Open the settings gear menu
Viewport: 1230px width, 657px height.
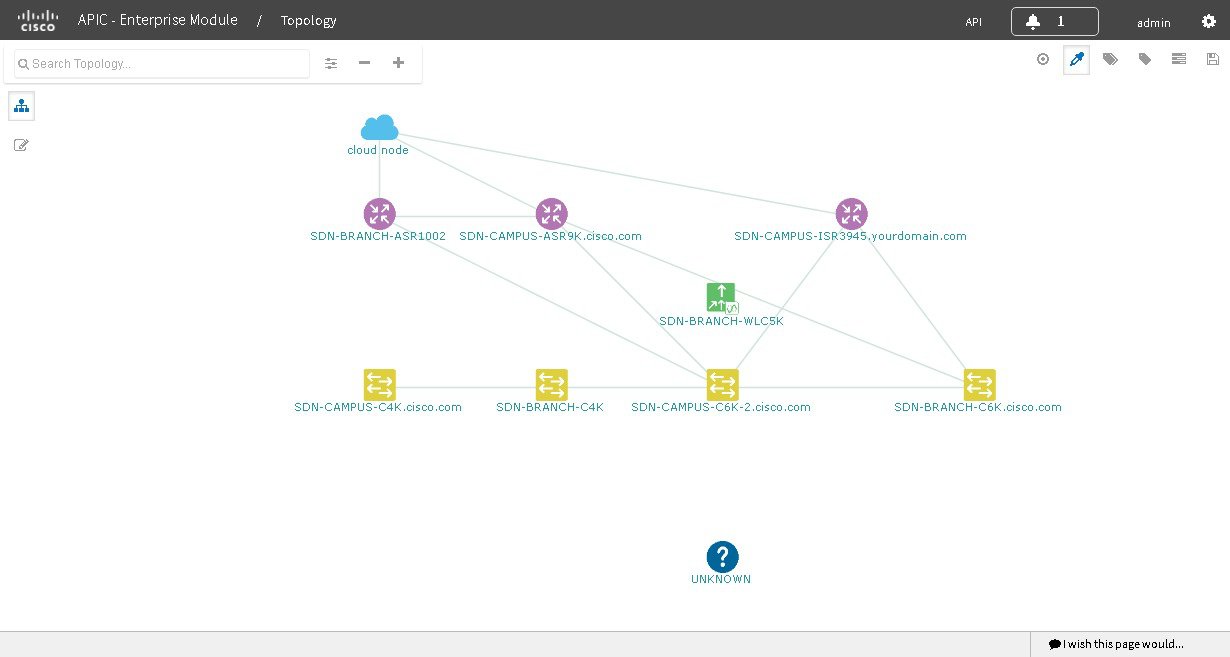click(x=1208, y=21)
